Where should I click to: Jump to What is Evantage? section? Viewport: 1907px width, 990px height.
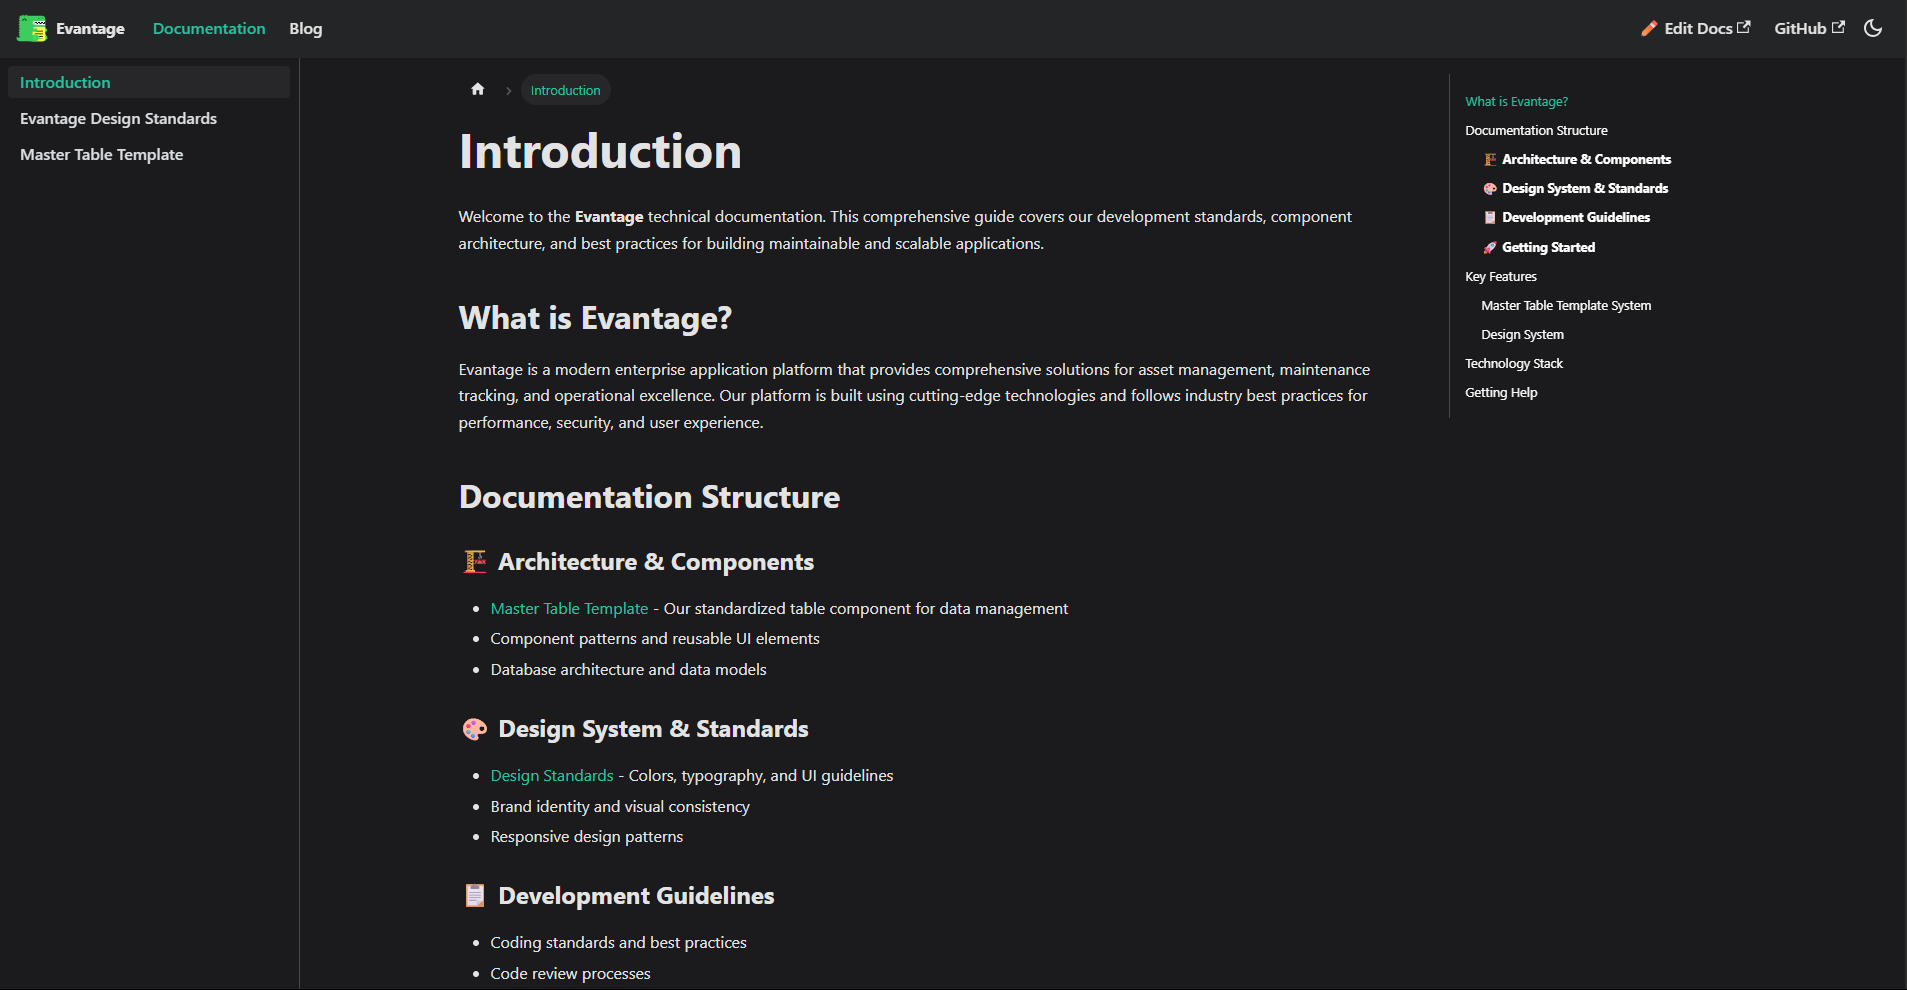tap(1516, 101)
